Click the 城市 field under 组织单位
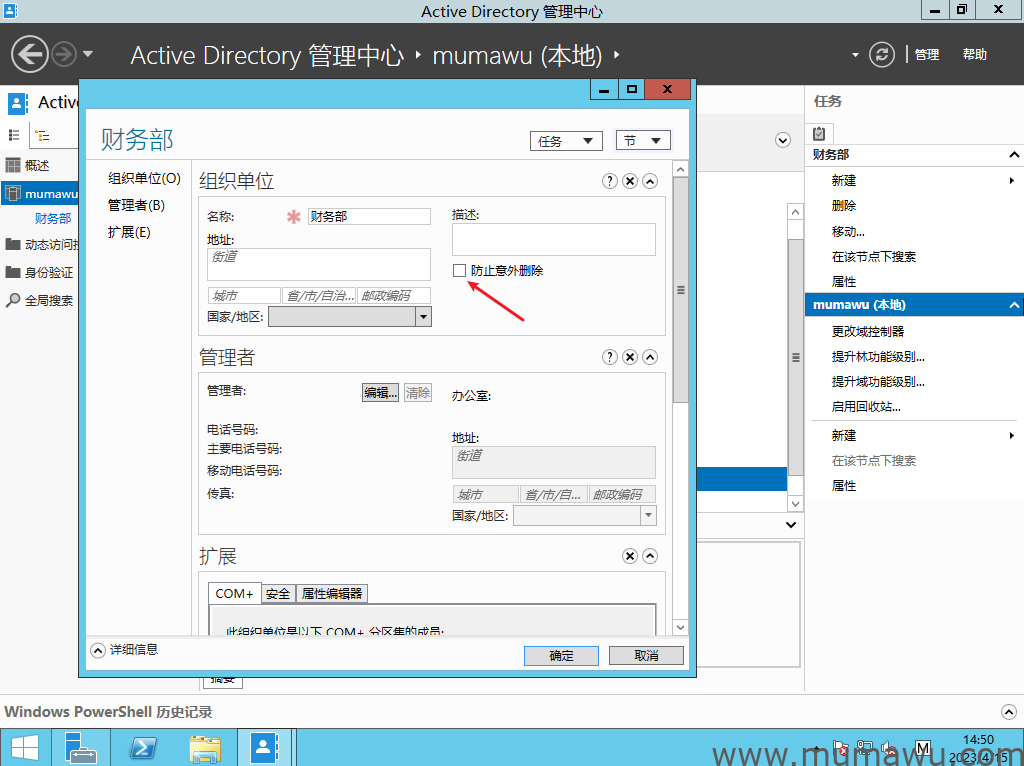1024x766 pixels. tap(244, 296)
